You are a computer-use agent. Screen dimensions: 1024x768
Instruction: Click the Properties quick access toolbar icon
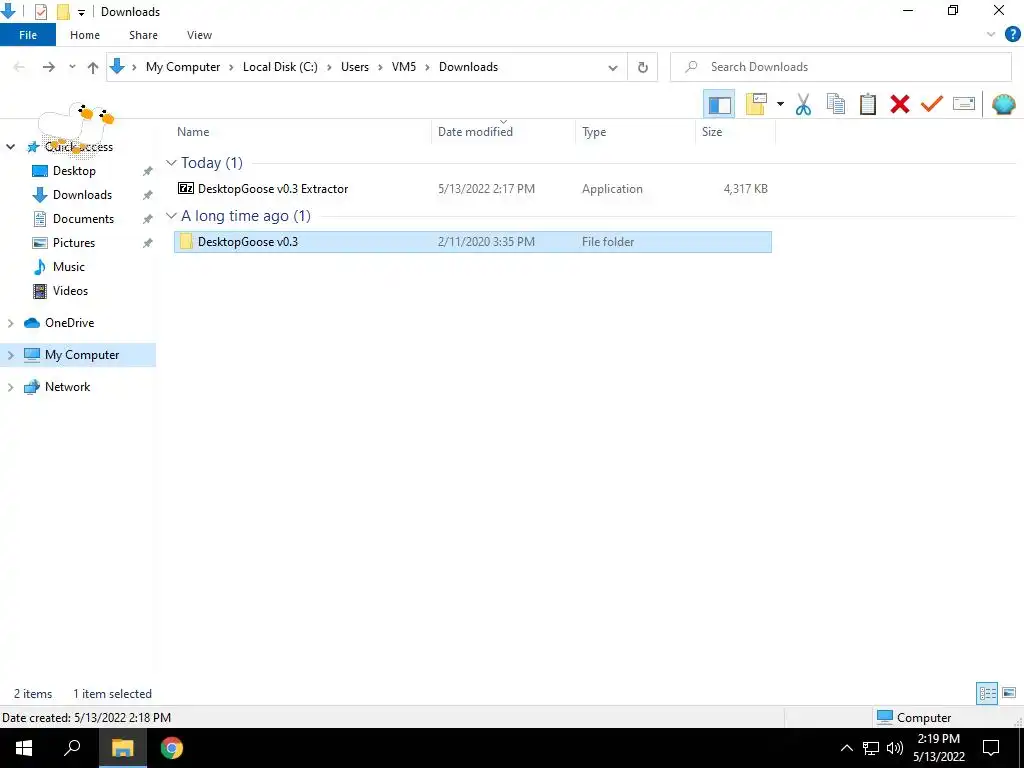pos(40,12)
